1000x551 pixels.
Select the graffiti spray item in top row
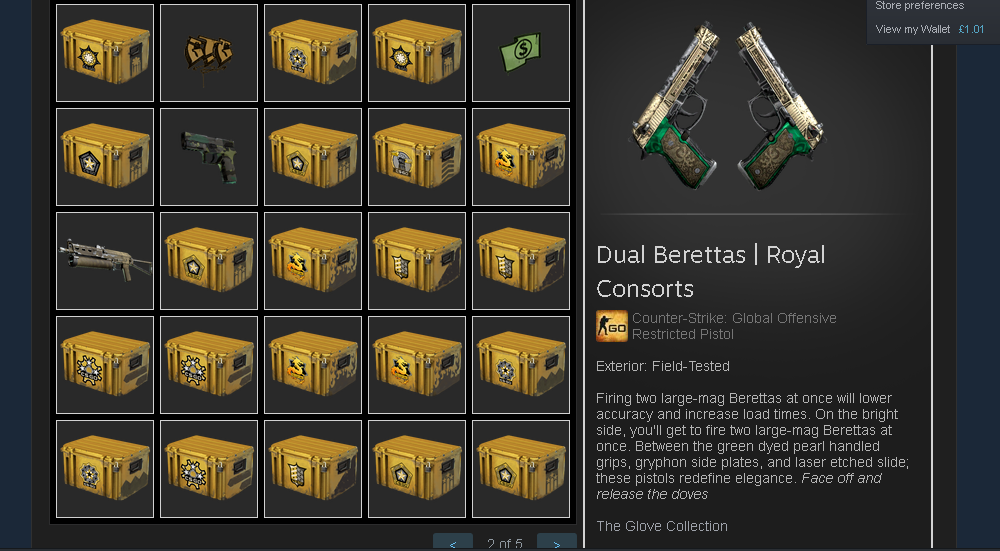[209, 53]
